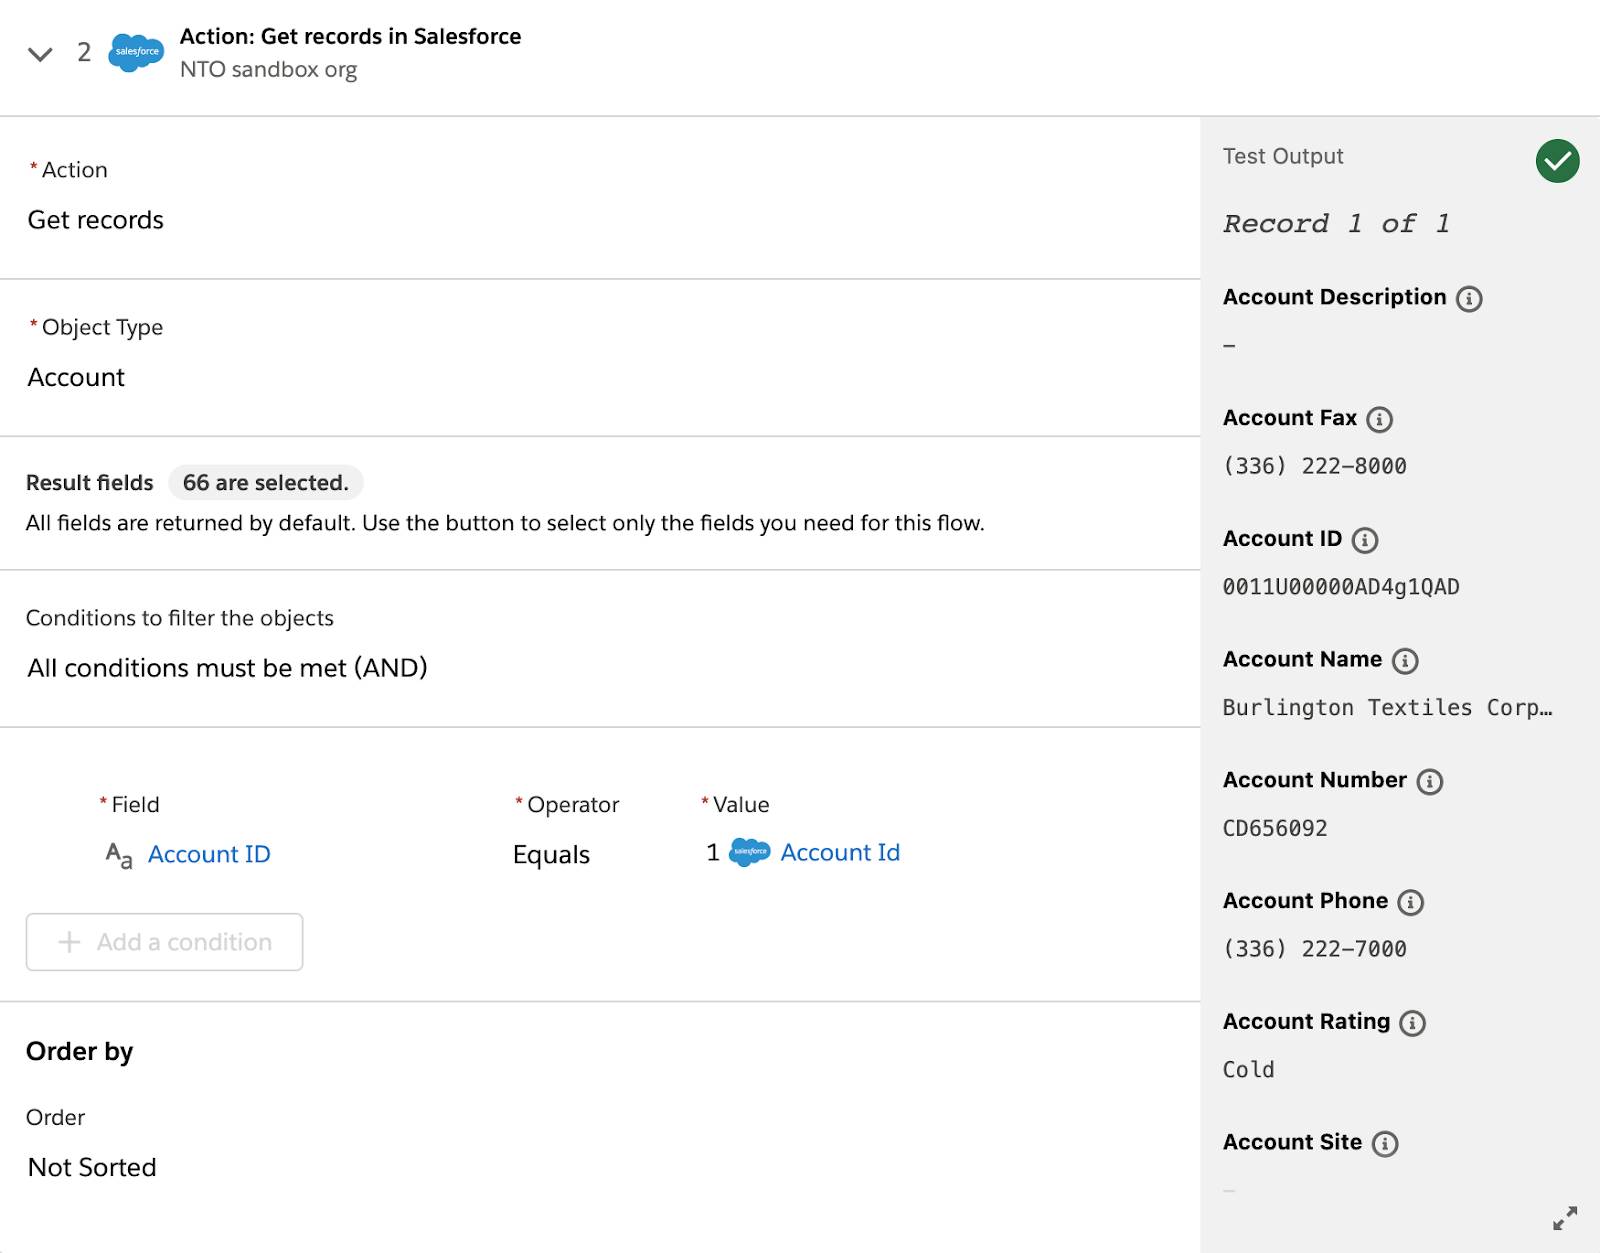Click the fax number (336) 222-8000
This screenshot has height=1253, width=1600.
pos(1314,466)
